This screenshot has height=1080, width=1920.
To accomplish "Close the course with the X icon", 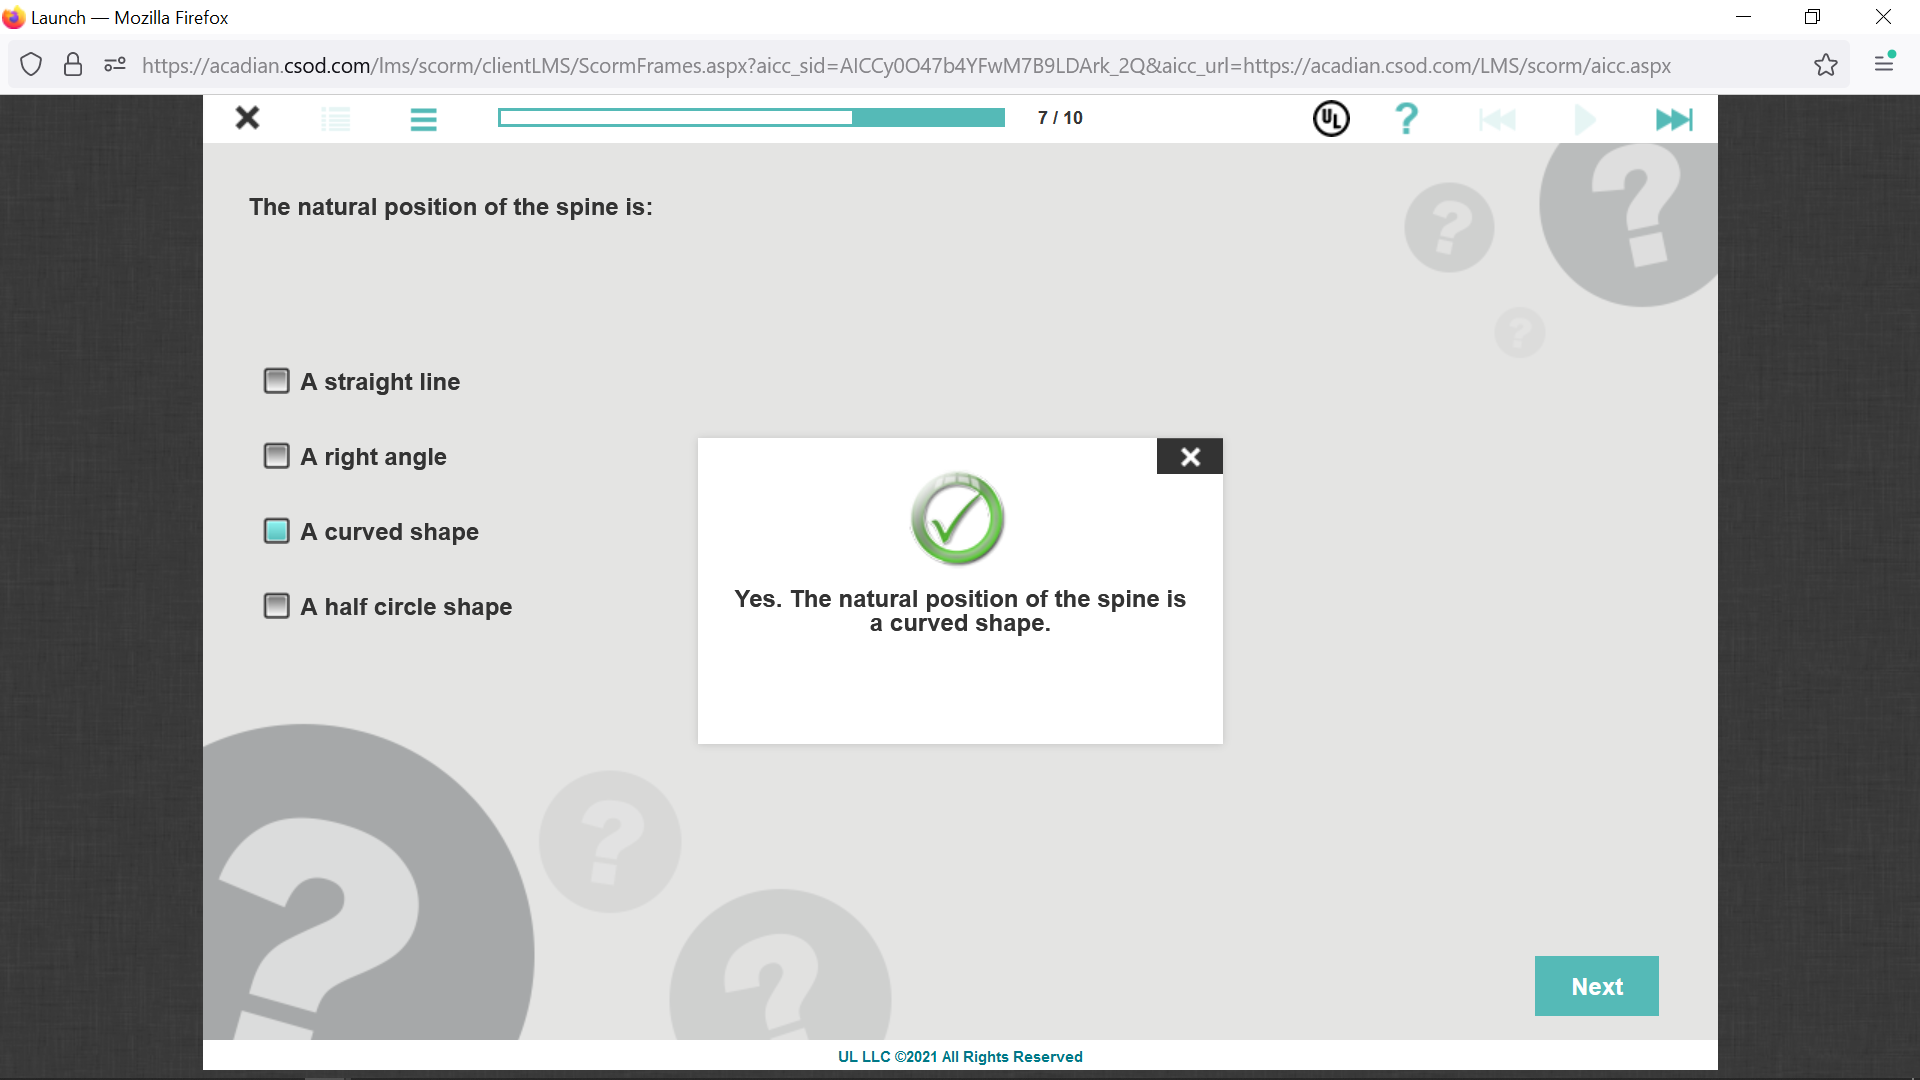I will [x=247, y=119].
